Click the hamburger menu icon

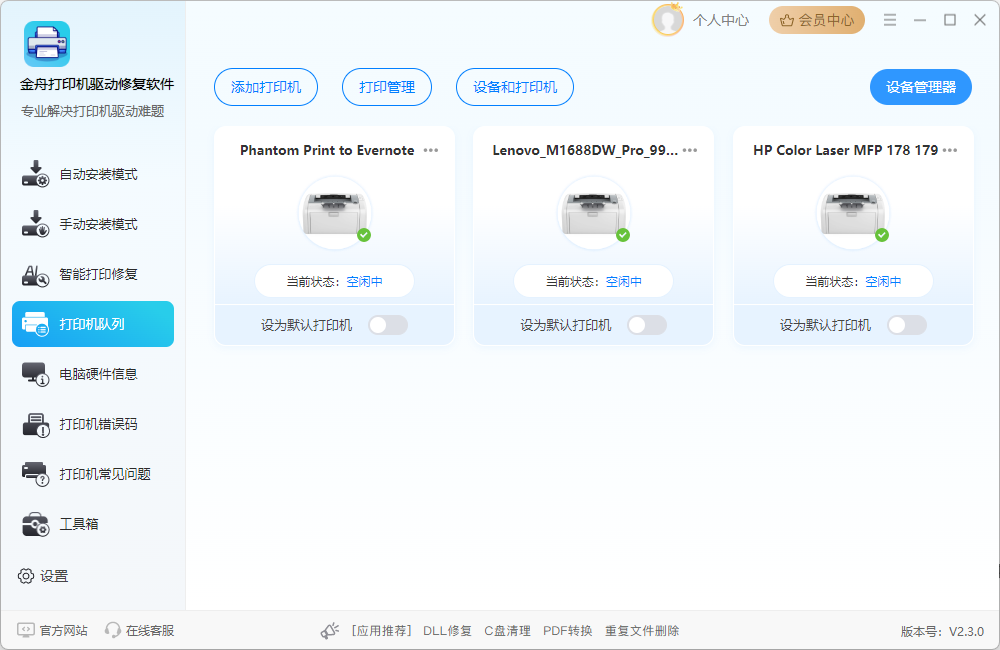click(x=890, y=20)
